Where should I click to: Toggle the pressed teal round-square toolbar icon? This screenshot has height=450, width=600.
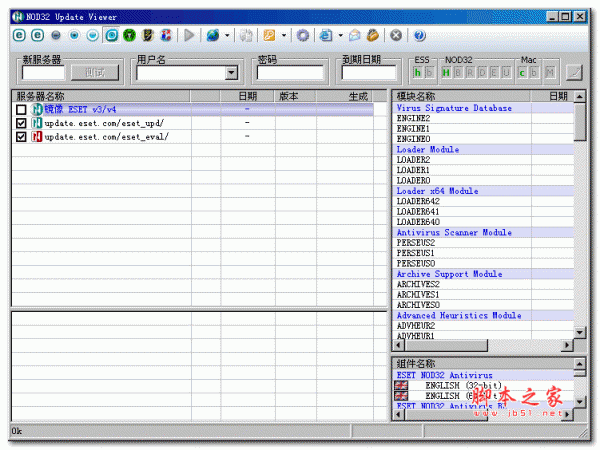click(x=111, y=36)
